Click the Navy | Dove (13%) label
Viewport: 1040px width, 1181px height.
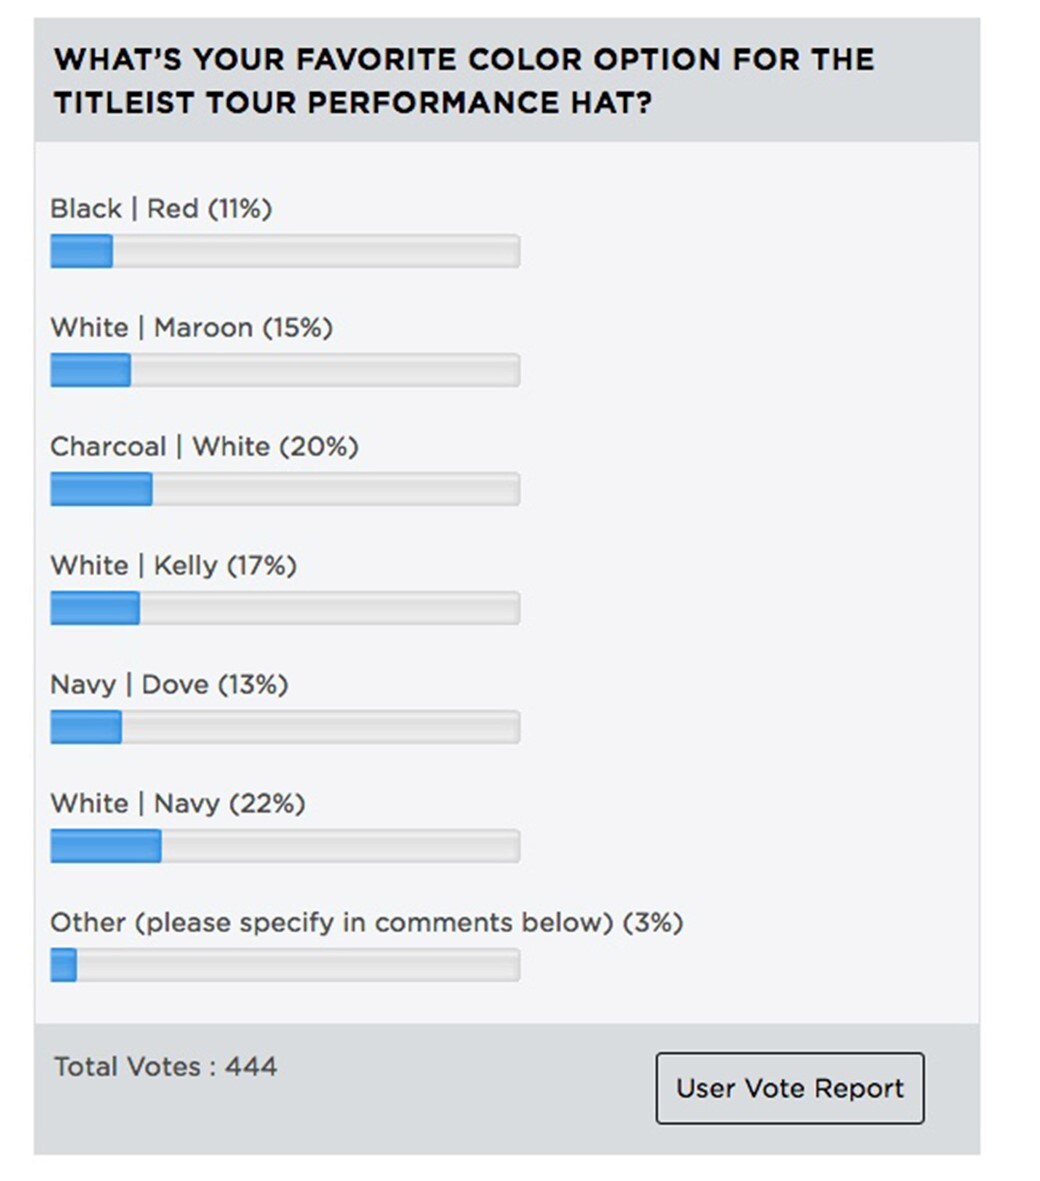click(x=169, y=685)
